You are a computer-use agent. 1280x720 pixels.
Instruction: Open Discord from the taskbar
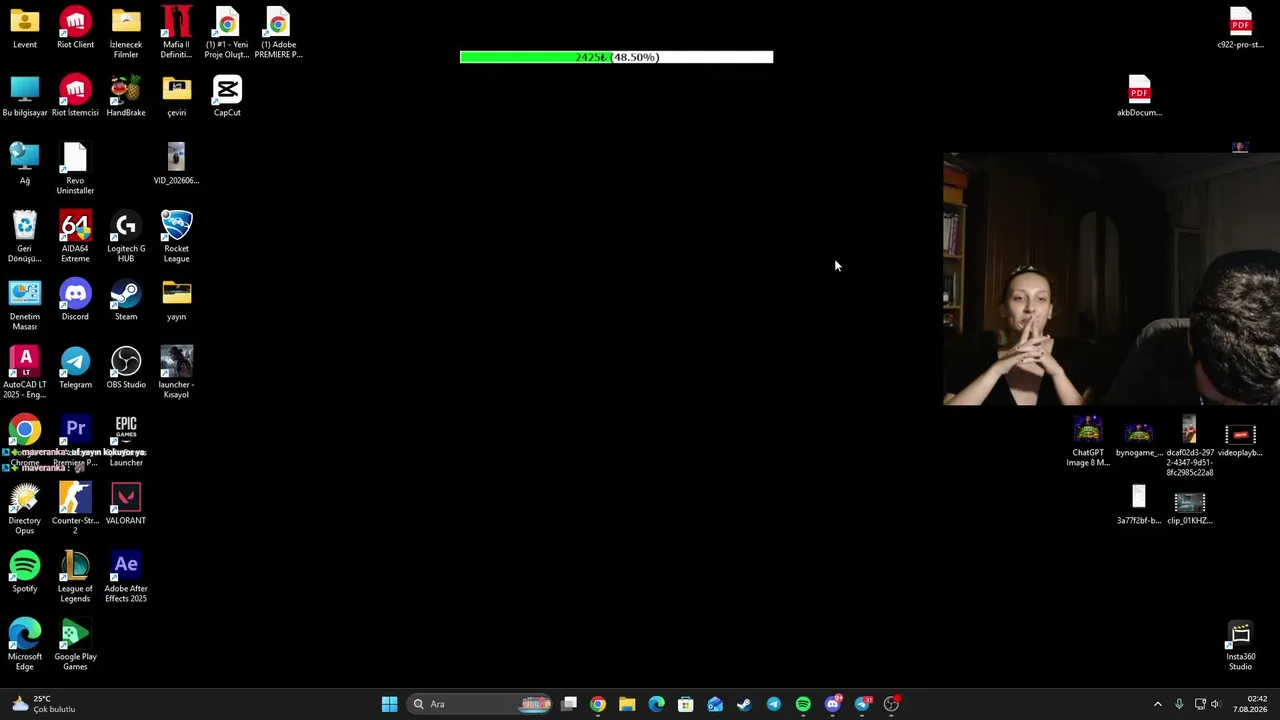coord(833,704)
